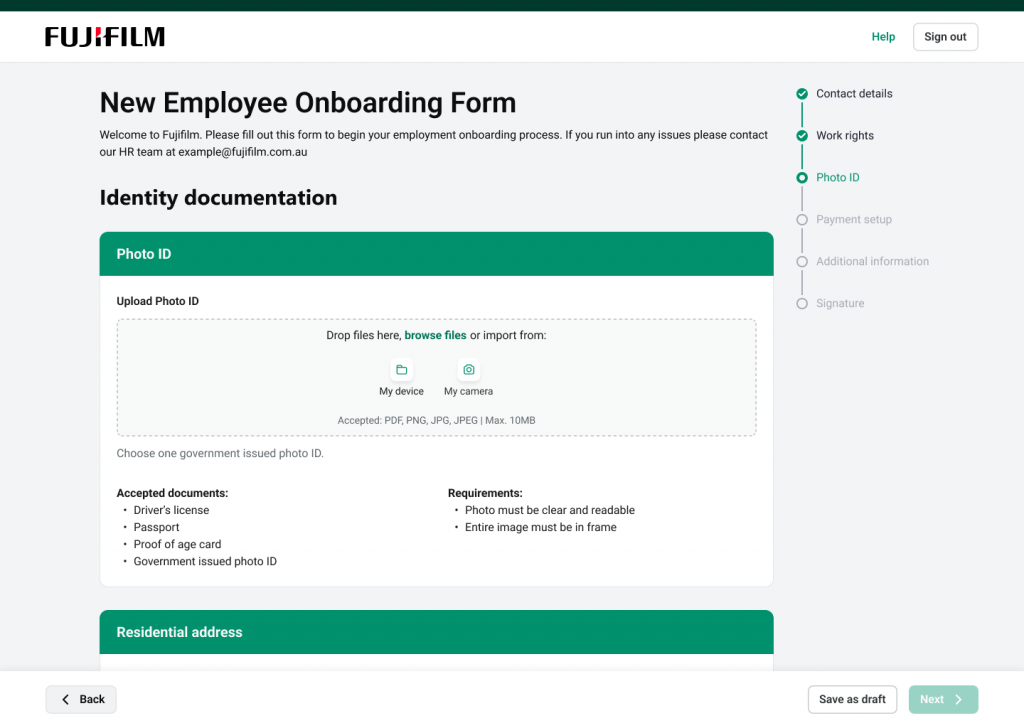1024x728 pixels.
Task: Click the browse files link
Action: click(435, 335)
